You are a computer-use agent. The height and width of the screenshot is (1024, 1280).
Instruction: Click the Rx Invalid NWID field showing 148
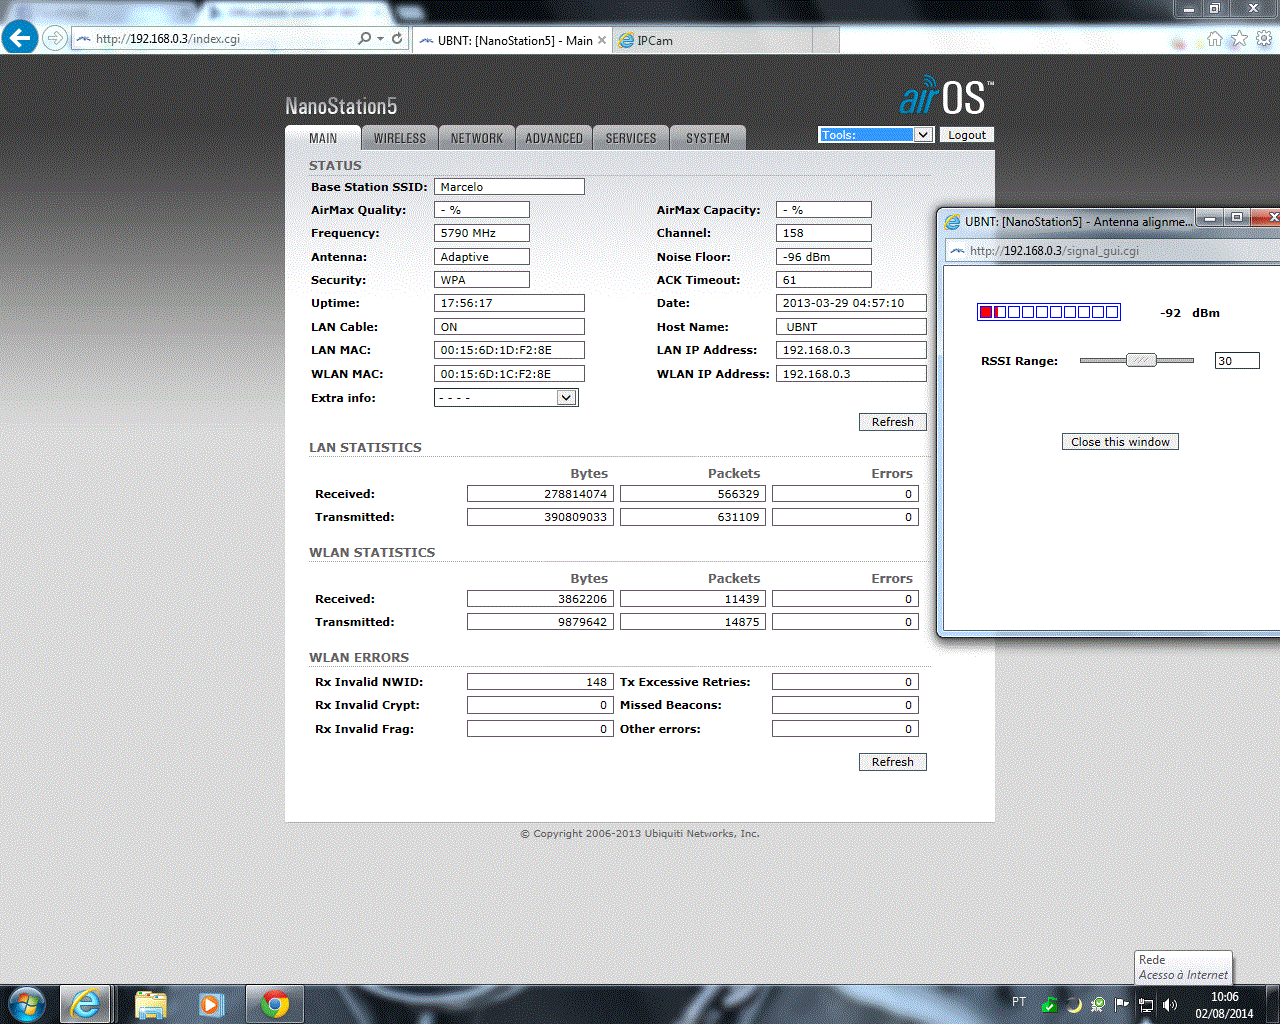tap(540, 682)
